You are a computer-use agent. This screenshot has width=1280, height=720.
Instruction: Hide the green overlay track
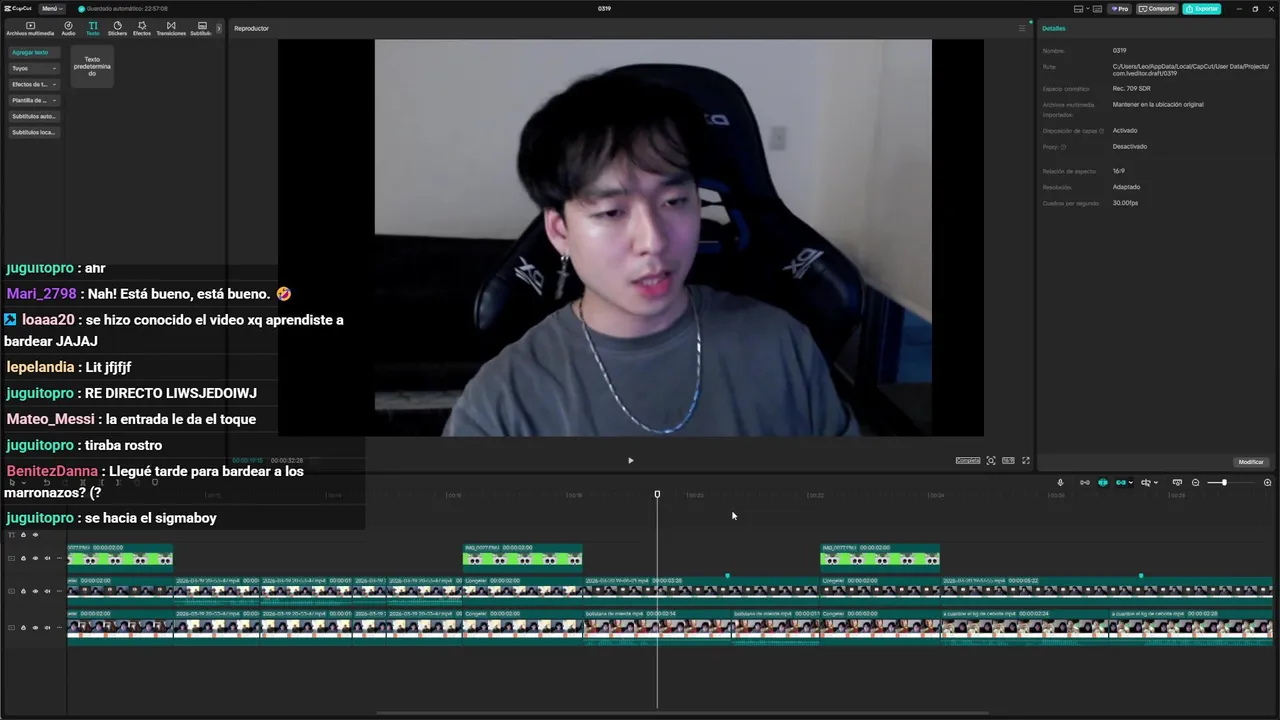tap(35, 558)
